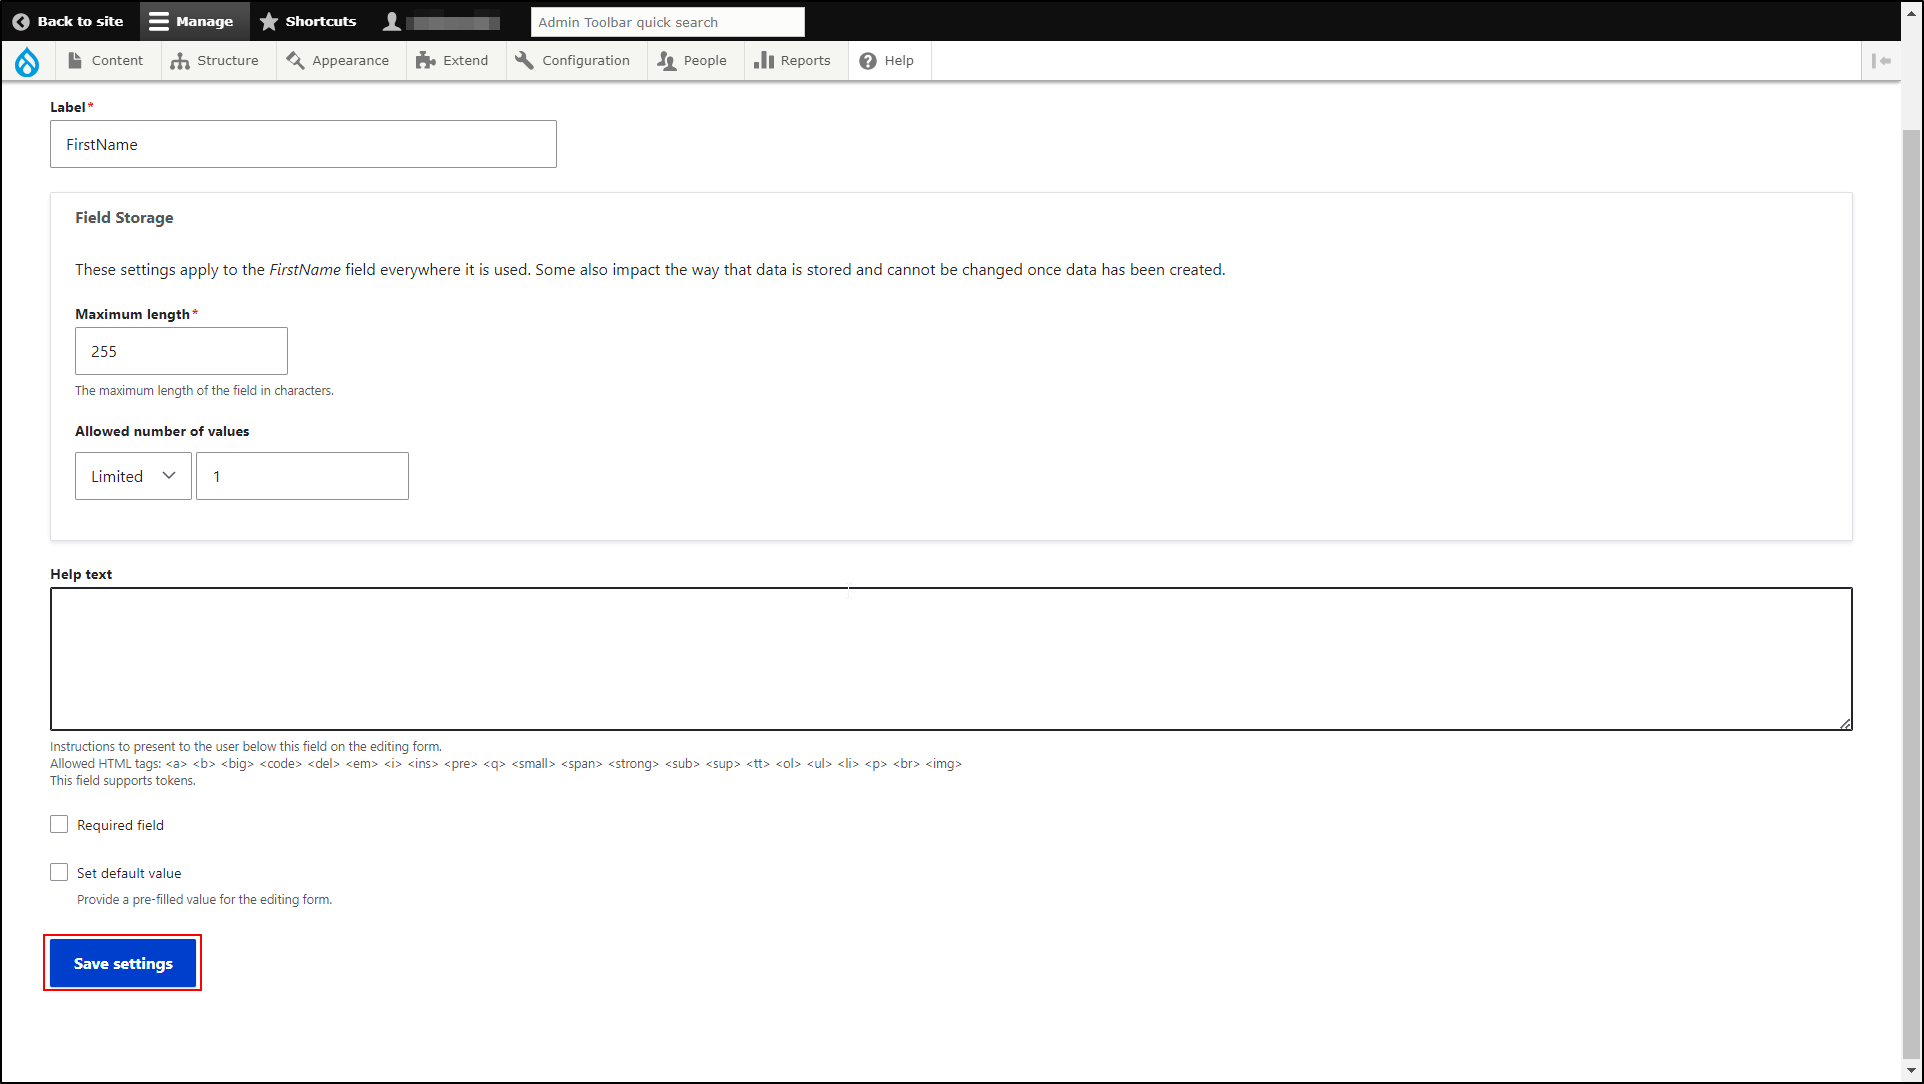Viewport: 1924px width, 1084px height.
Task: Select Content in the admin toolbar
Action: pos(106,60)
